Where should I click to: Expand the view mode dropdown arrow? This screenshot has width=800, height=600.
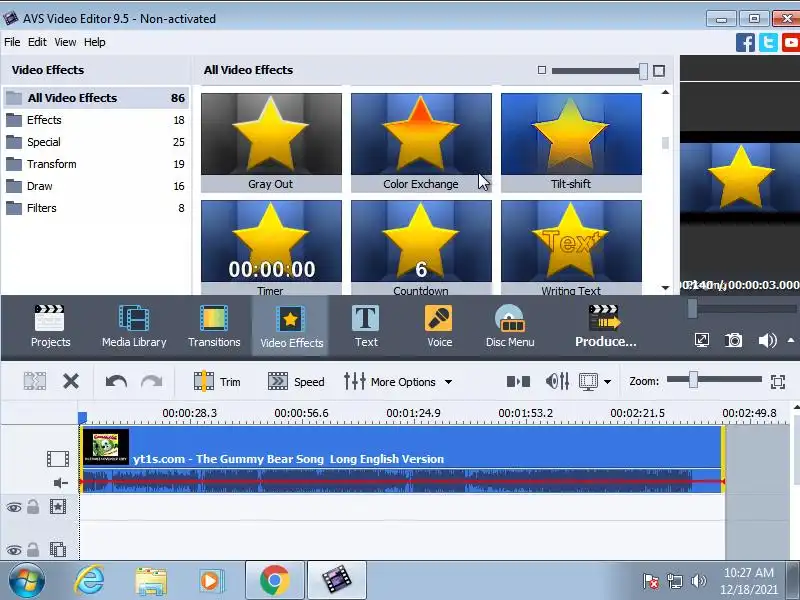coord(608,382)
